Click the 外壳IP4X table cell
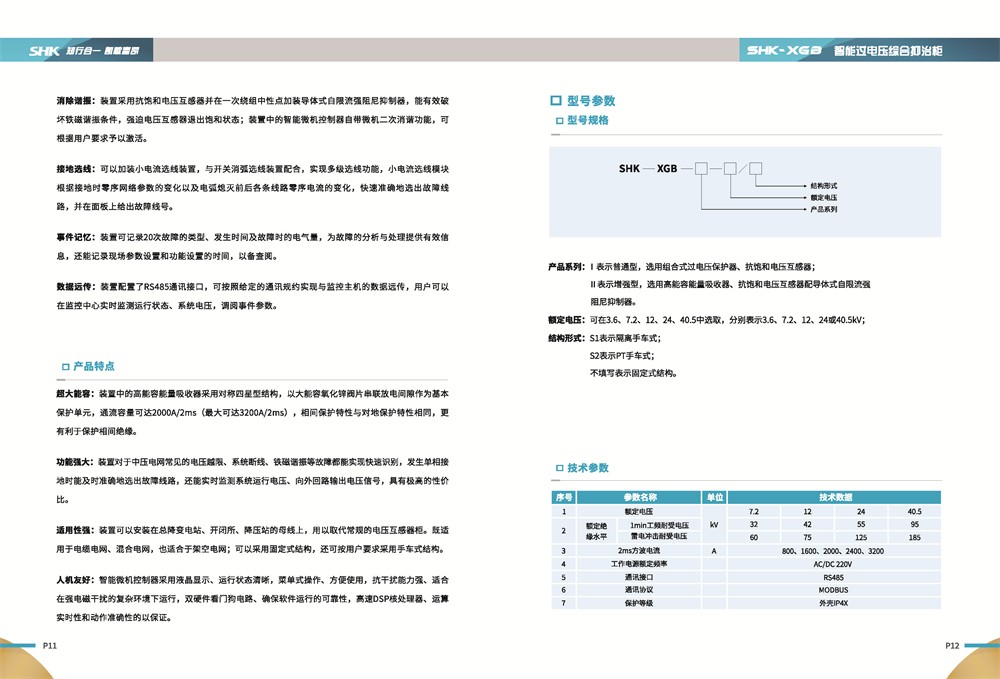Screen dimensions: 1000x679 (x=834, y=603)
